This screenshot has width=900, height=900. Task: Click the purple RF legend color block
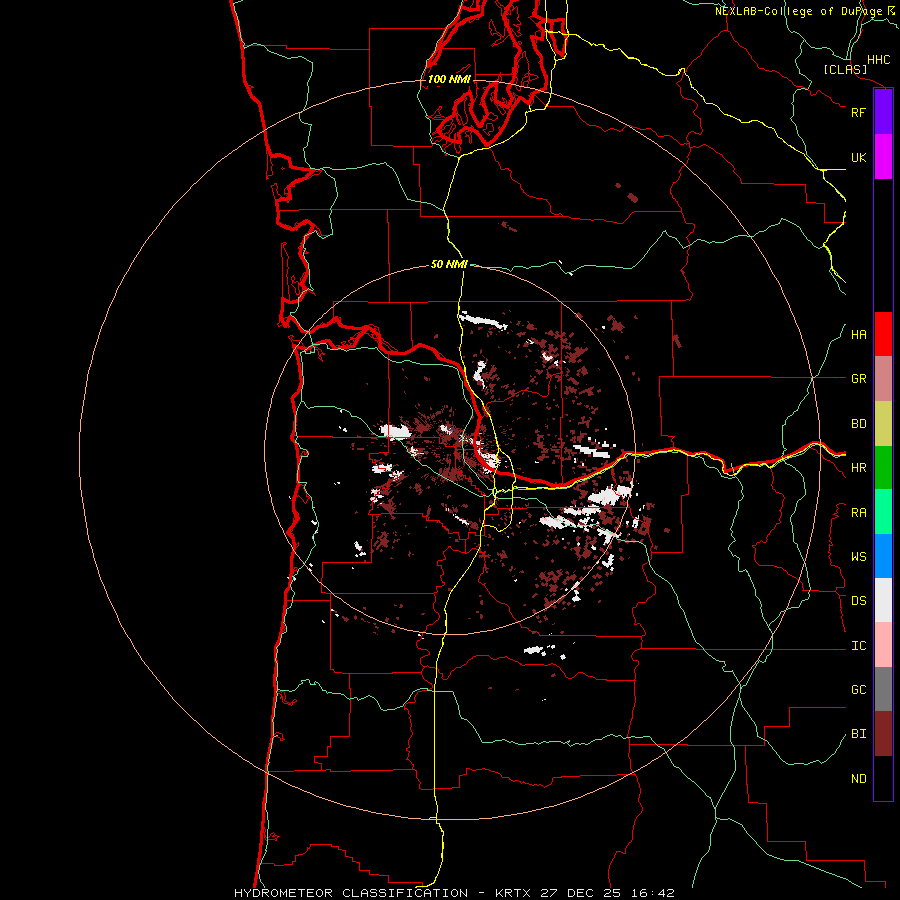883,112
